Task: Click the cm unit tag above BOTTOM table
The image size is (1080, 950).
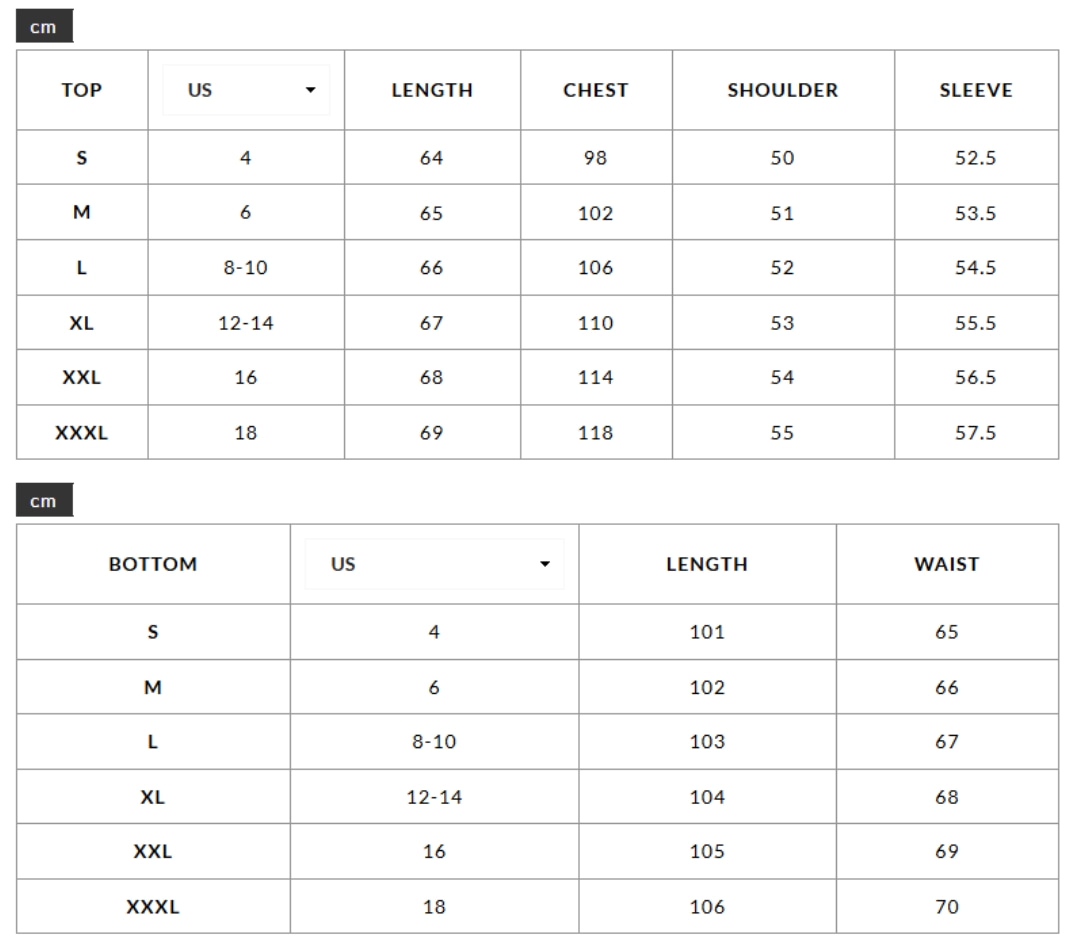Action: (x=44, y=501)
